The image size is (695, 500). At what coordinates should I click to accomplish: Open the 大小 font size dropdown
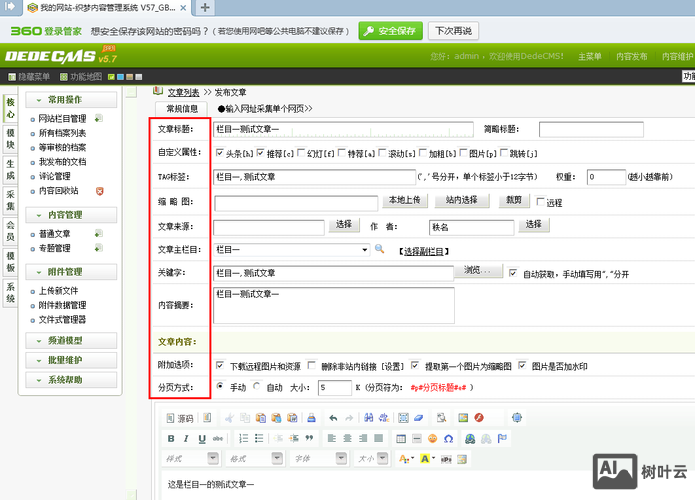coord(372,459)
